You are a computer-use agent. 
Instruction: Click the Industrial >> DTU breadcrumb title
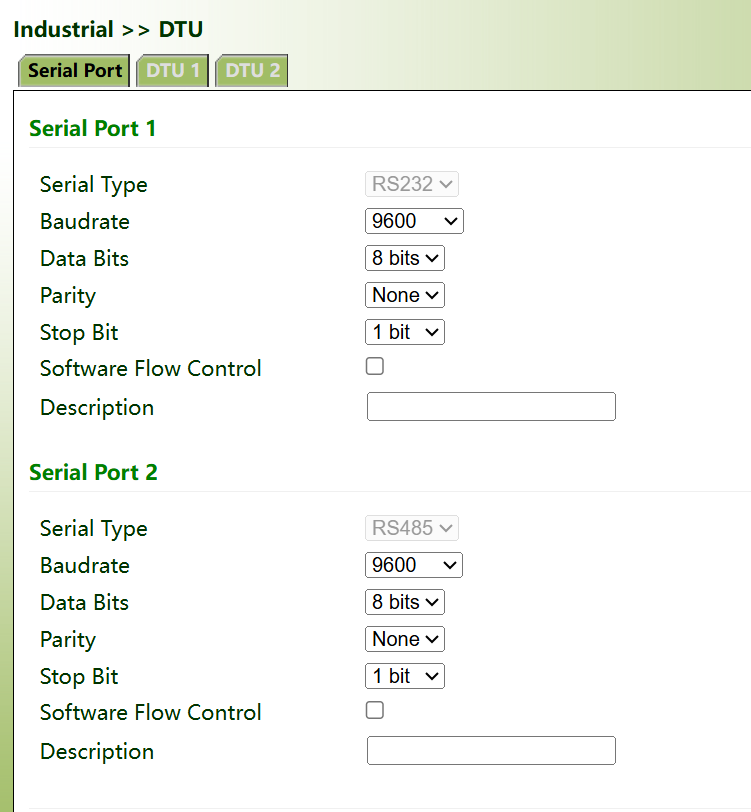click(108, 29)
